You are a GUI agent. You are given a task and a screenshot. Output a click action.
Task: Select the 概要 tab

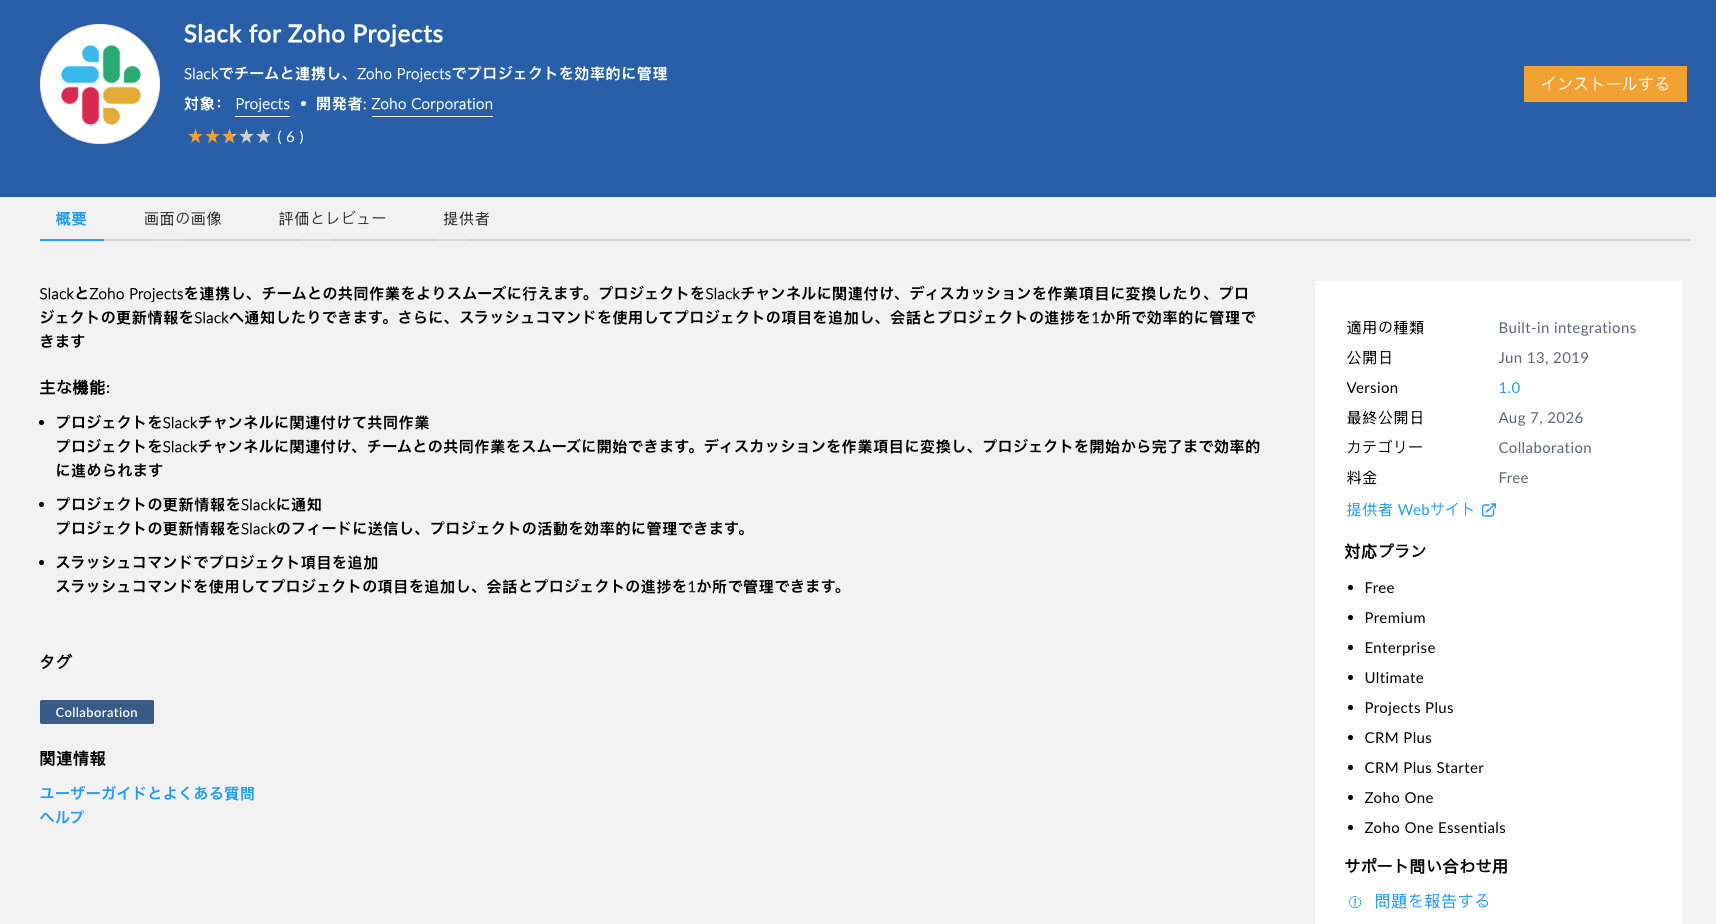coord(71,219)
